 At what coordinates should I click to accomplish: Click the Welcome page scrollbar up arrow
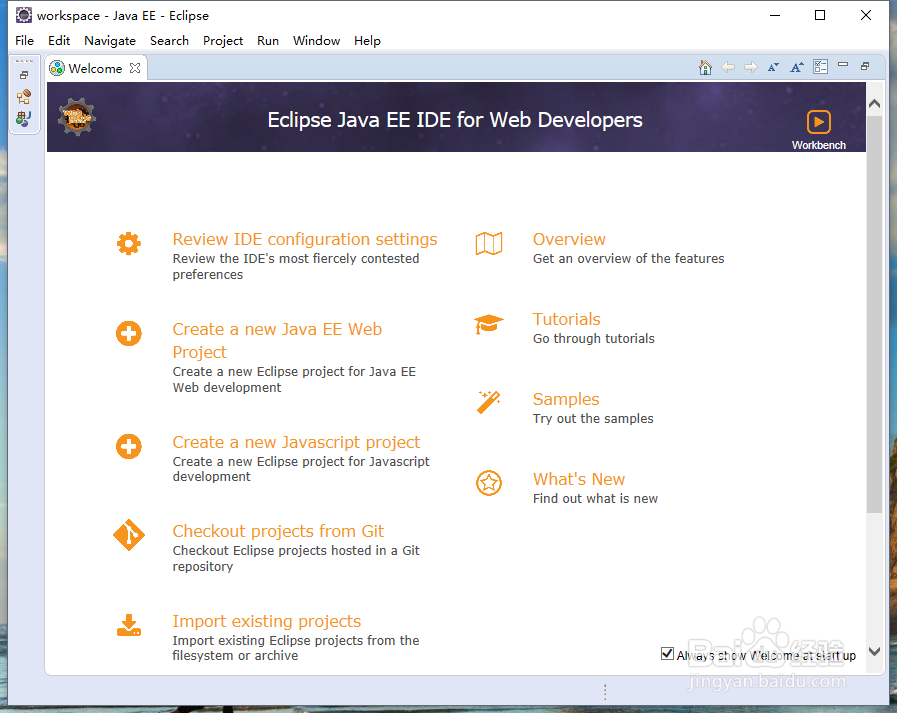pos(874,104)
